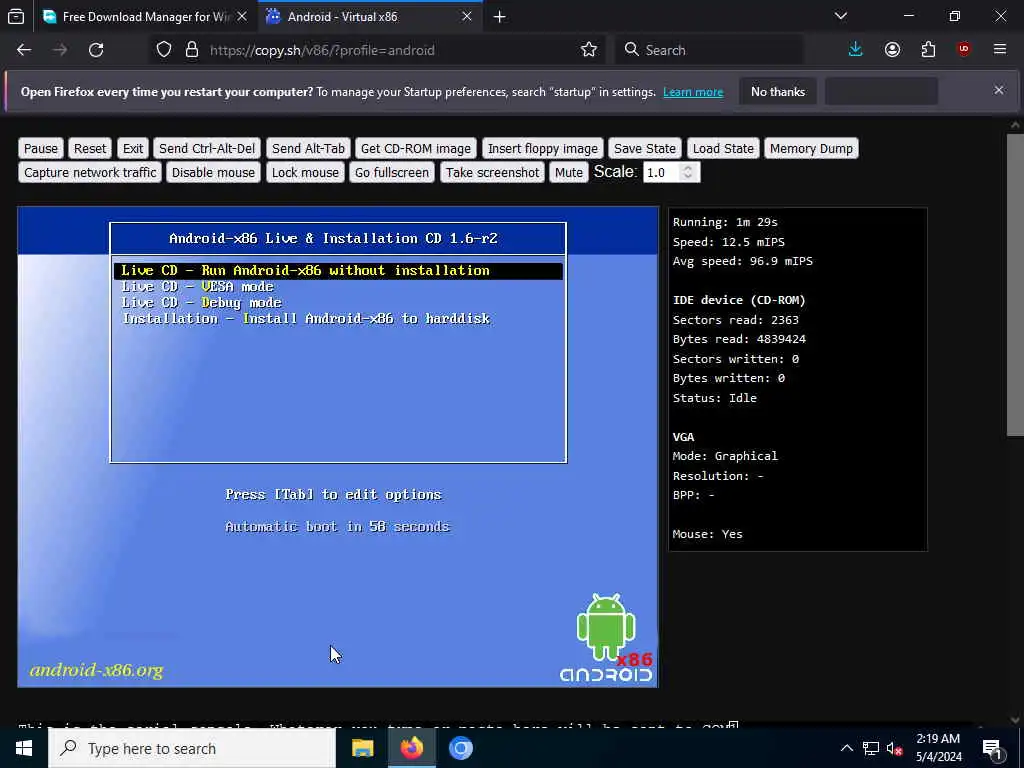This screenshot has height=768, width=1024.
Task: Select Live CD - VESA mode entry
Action: tap(197, 287)
